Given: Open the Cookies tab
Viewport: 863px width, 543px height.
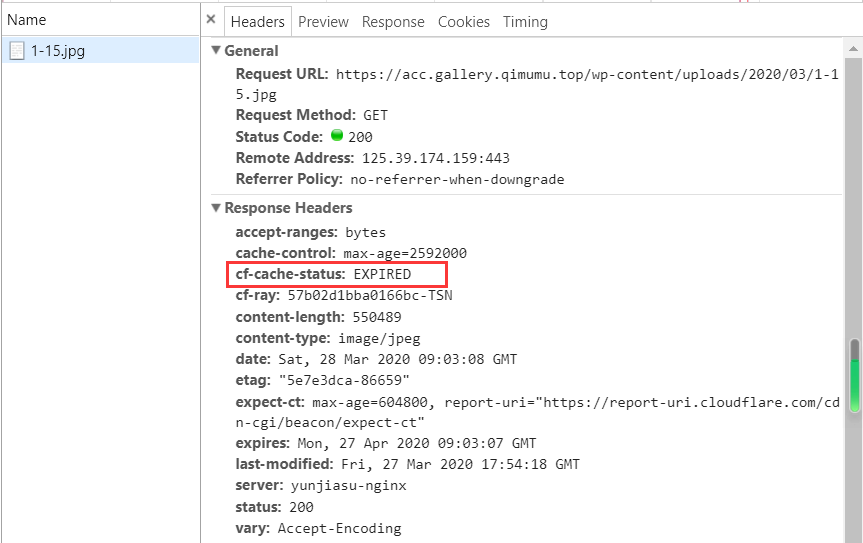Looking at the screenshot, I should 463,22.
